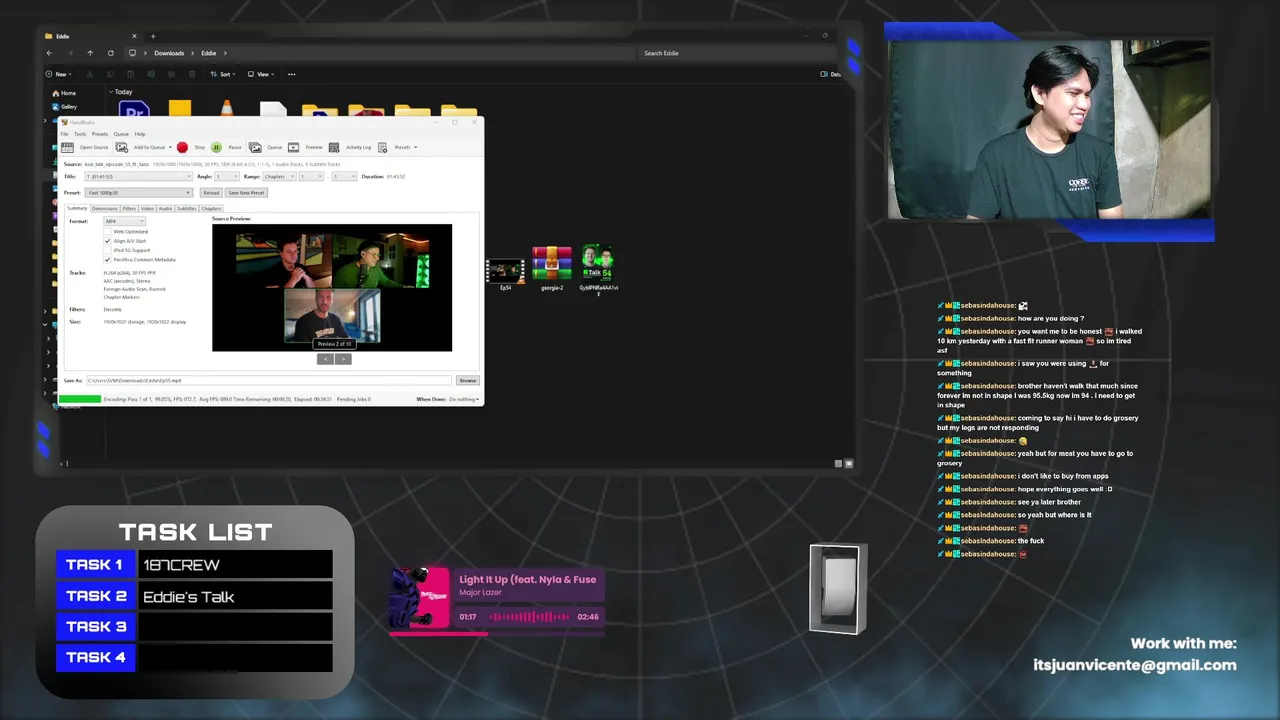The image size is (1280, 720).
Task: Click the Source Preview image in HandBrake
Action: coord(332,288)
